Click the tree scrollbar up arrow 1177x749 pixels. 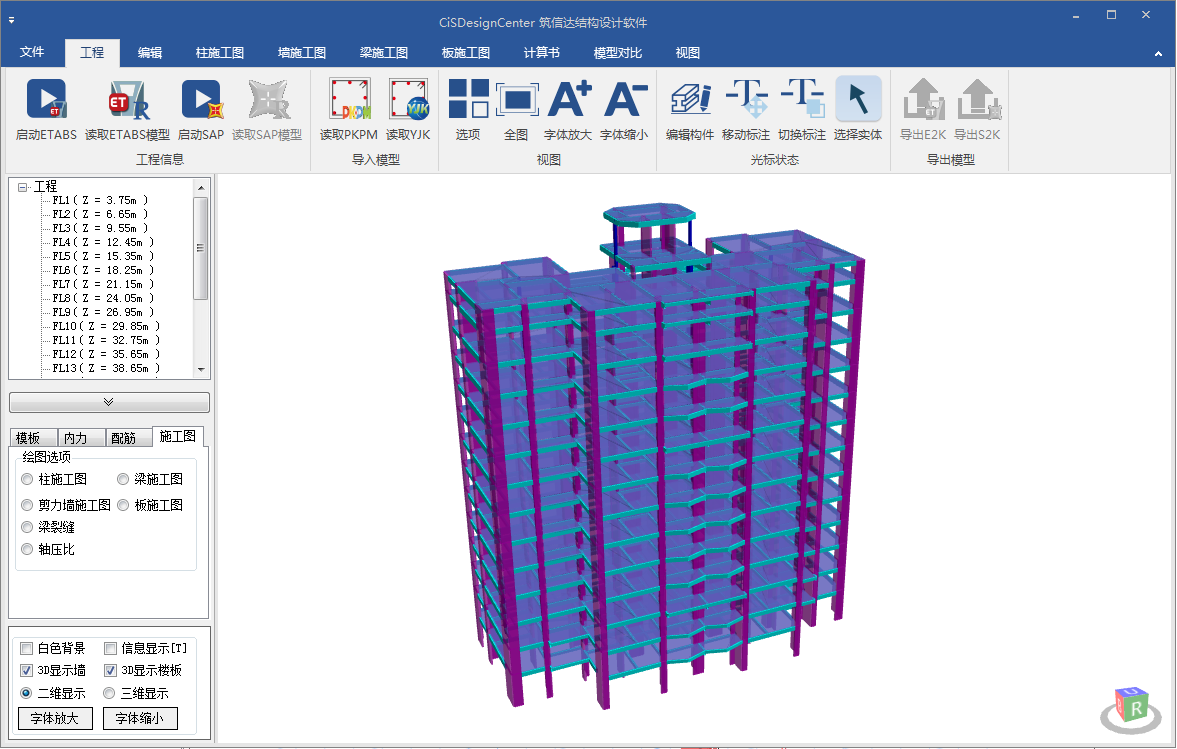[201, 187]
